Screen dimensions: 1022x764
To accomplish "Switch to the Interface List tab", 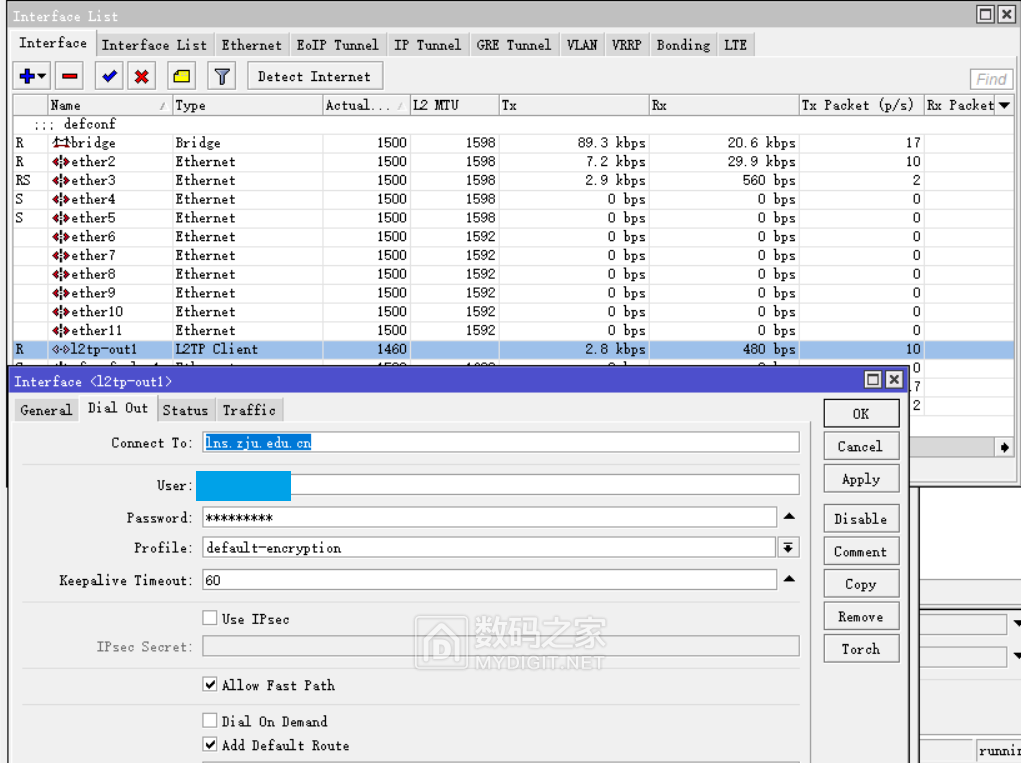I will point(154,45).
